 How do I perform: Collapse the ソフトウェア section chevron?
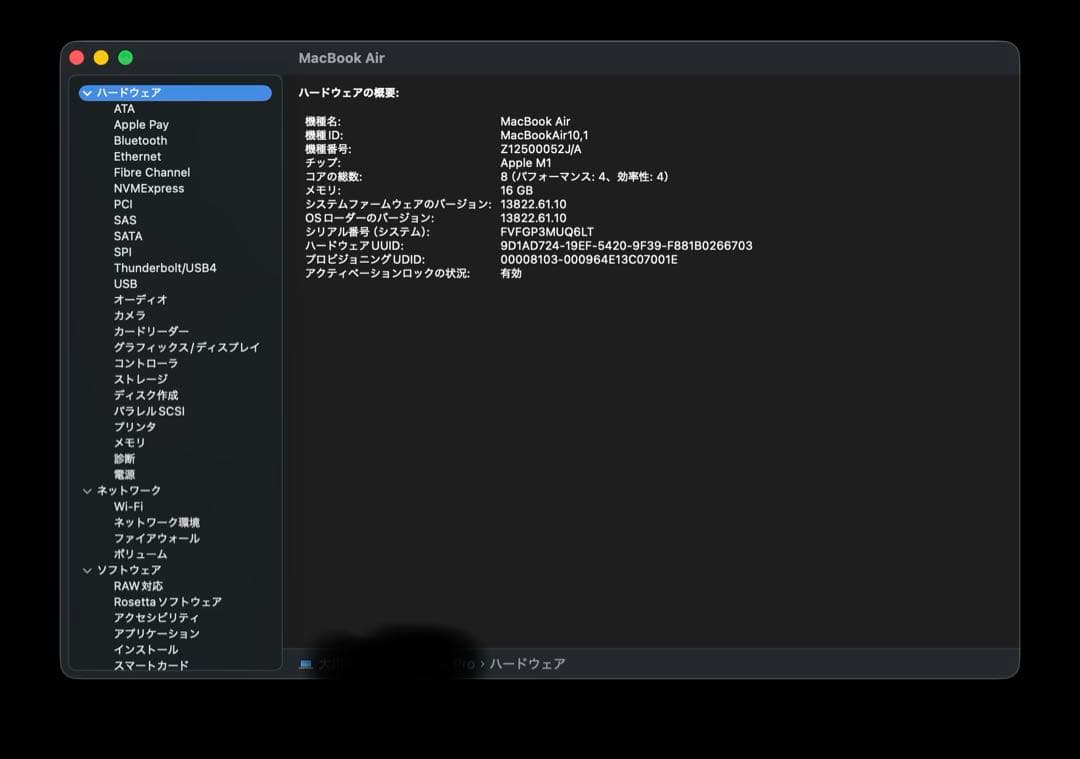coord(87,570)
